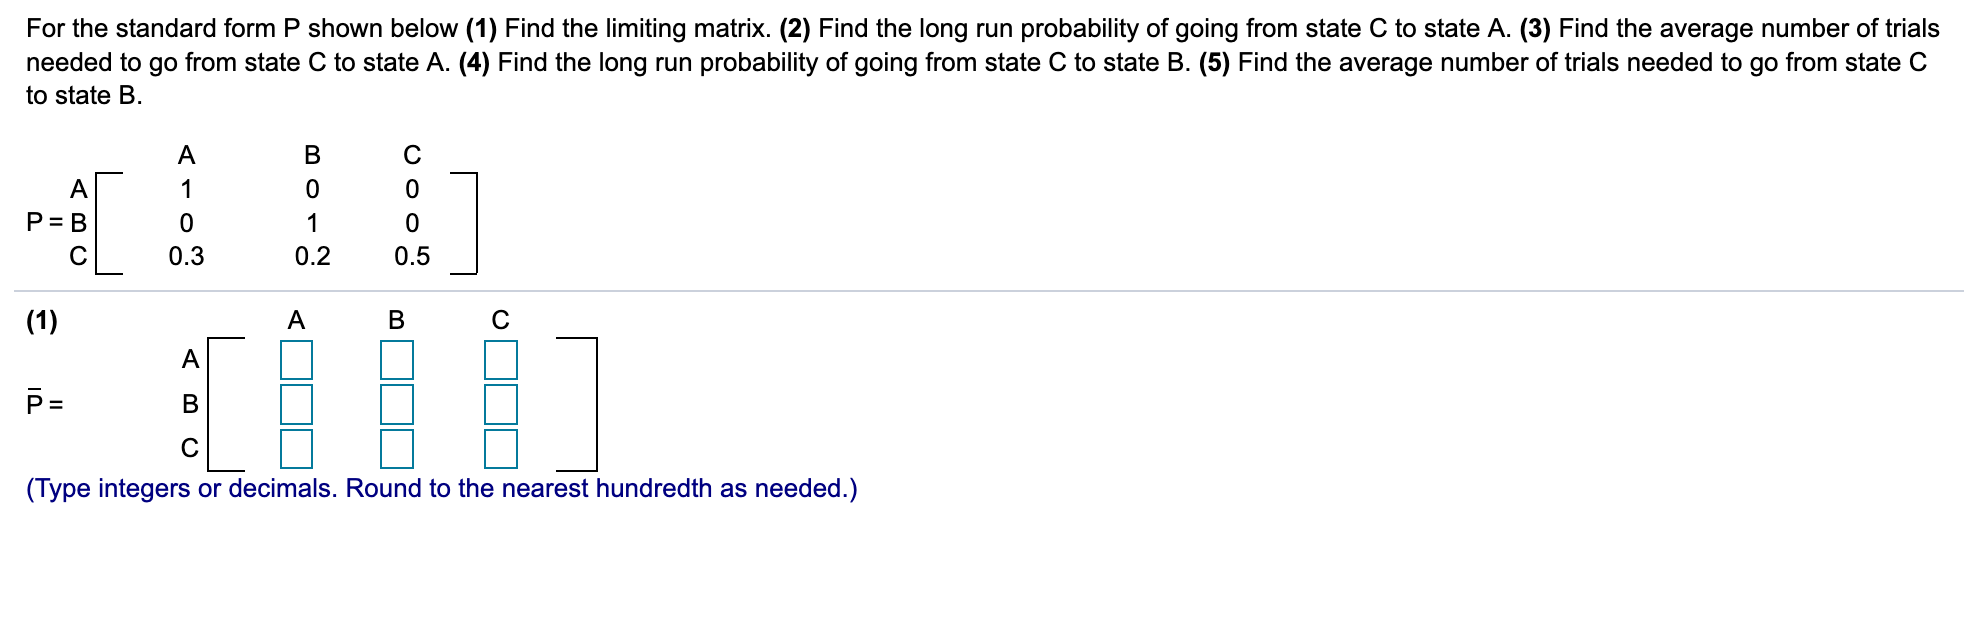1972x636 pixels.
Task: Click the answer box for row C column C
Action: coord(498,449)
